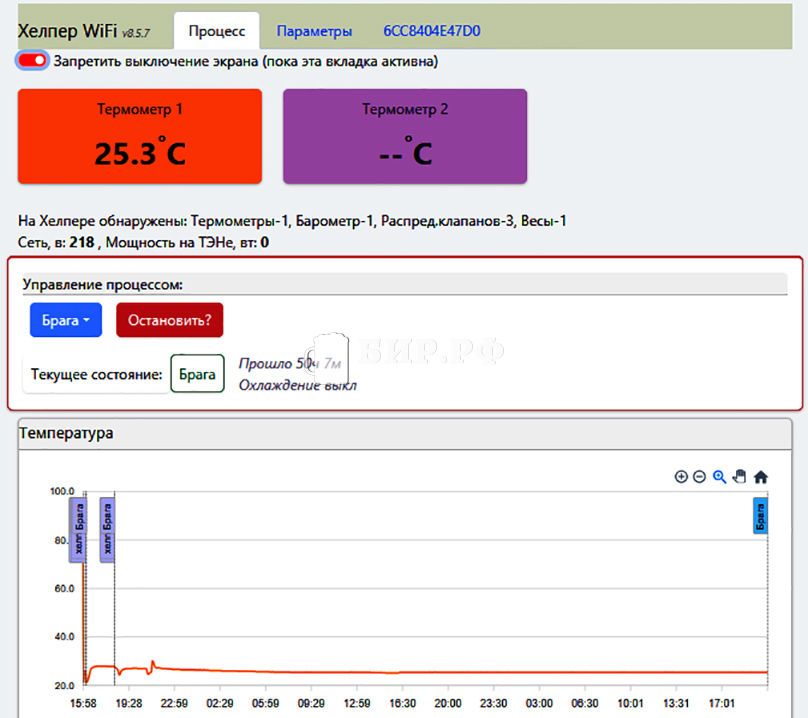Screen dimensions: 808x718
Task: Toggle the screen-off prevention switch
Action: (x=33, y=61)
